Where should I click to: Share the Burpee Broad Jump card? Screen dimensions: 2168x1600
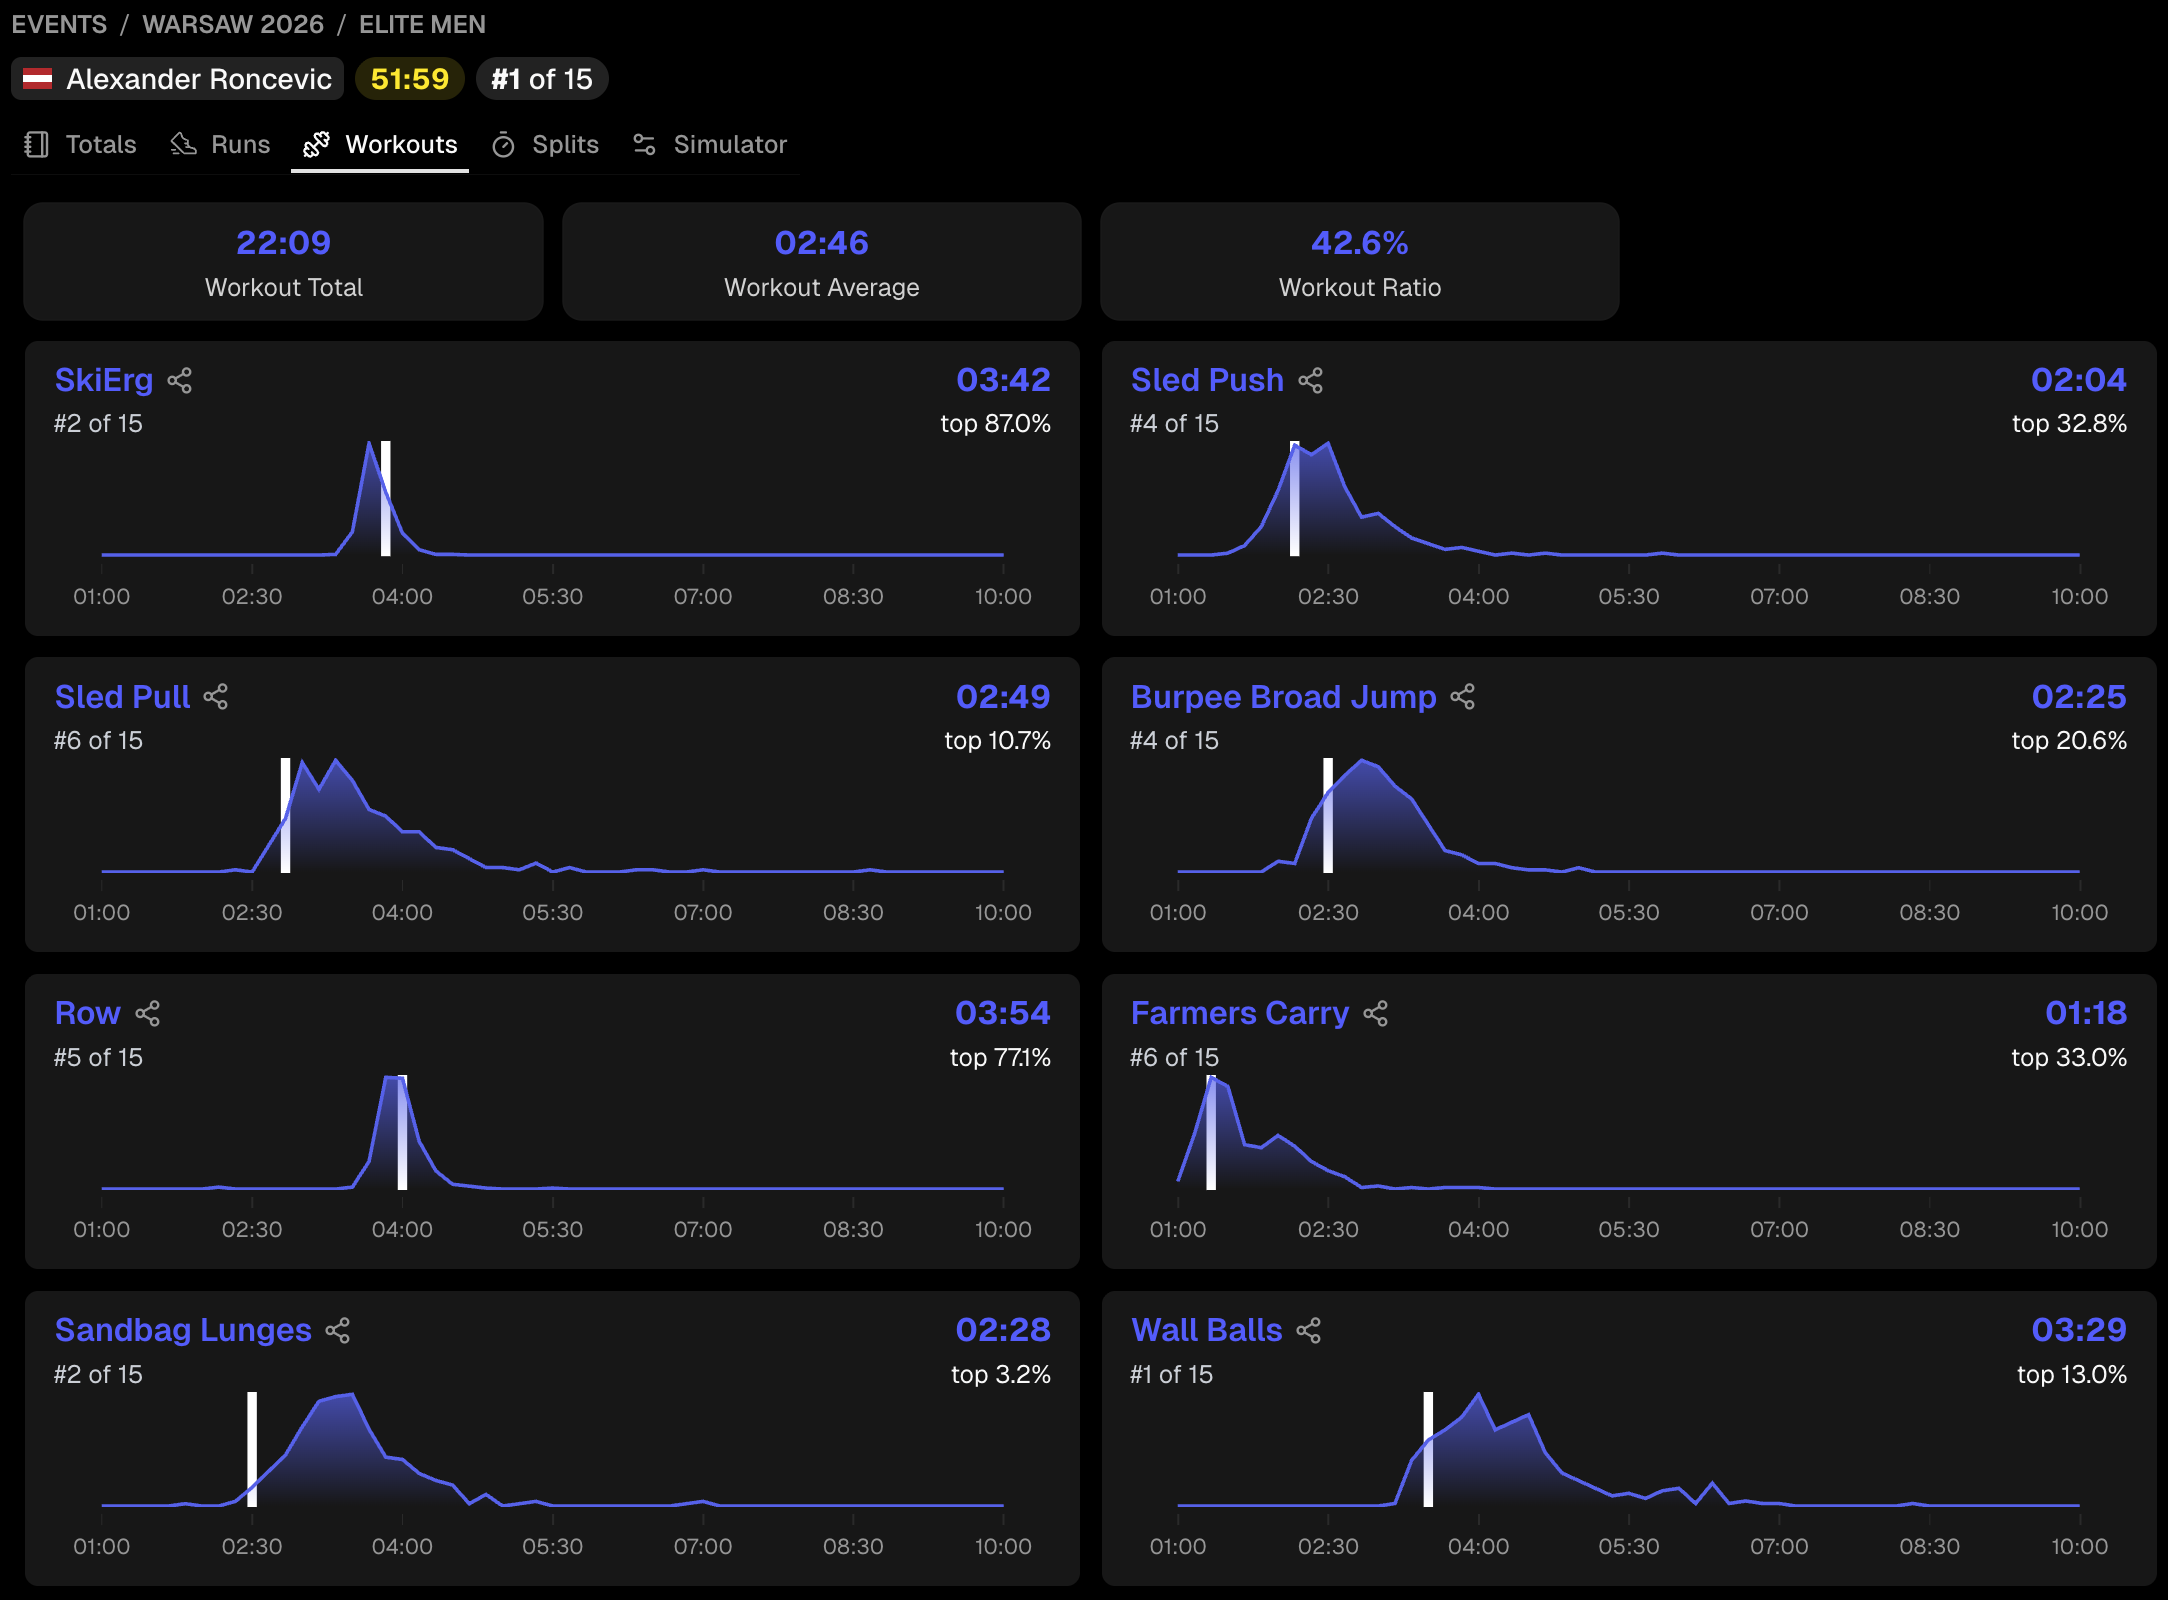pos(1462,697)
